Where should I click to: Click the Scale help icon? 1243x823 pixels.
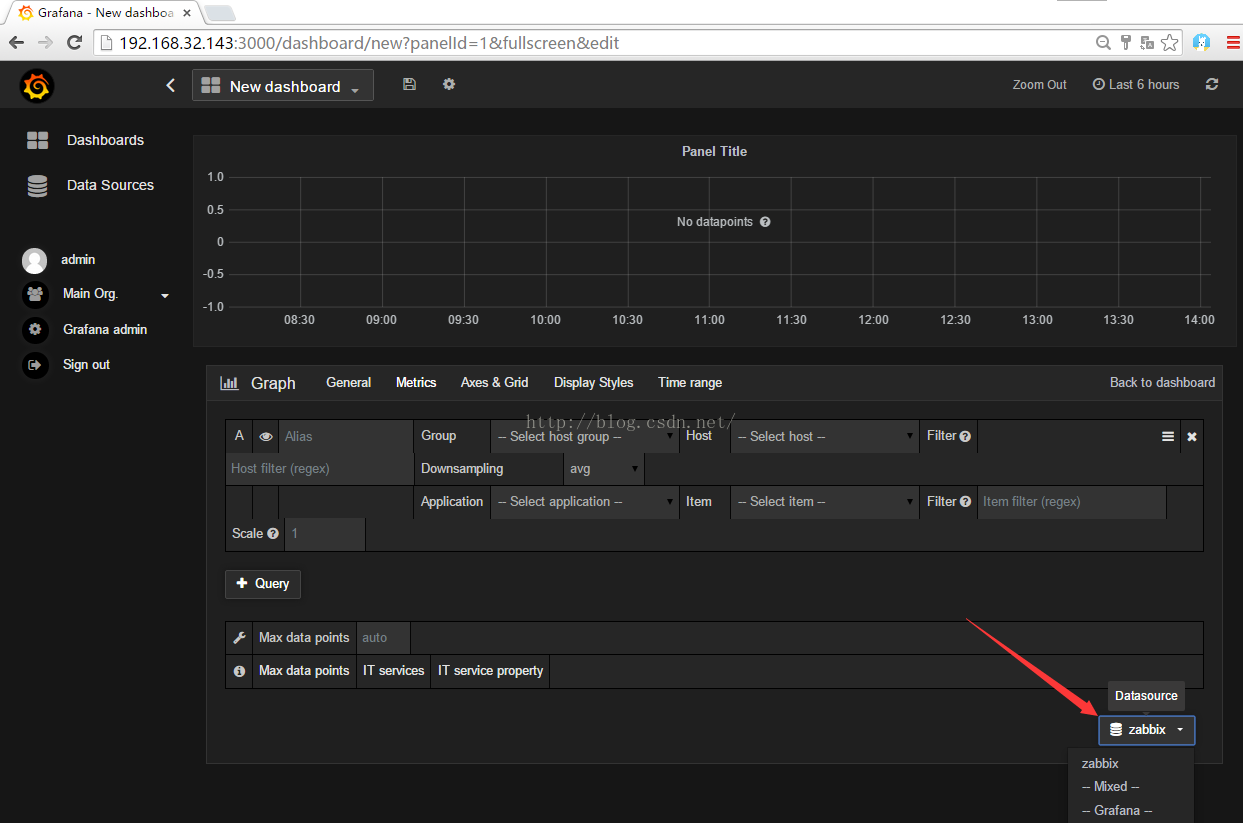coord(273,534)
